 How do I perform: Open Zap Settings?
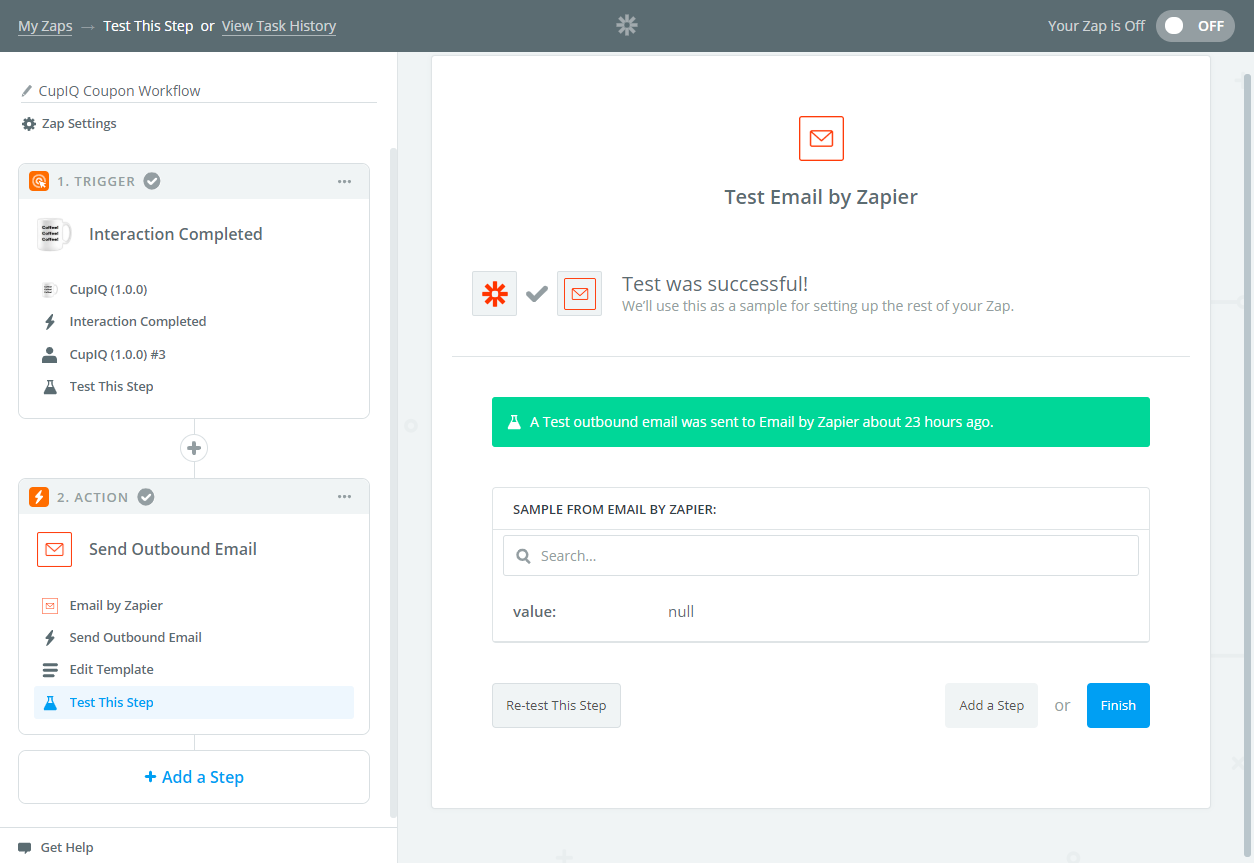tap(69, 124)
